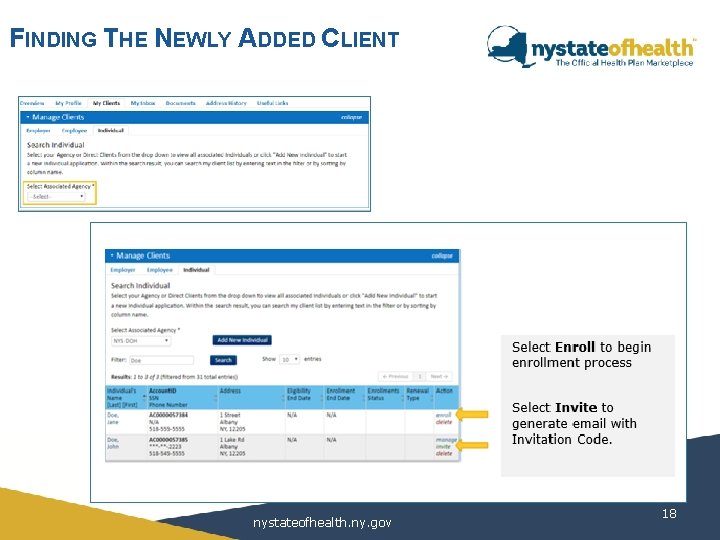This screenshot has height=540, width=720.
Task: Click the Doe, John name link
Action: (x=113, y=443)
